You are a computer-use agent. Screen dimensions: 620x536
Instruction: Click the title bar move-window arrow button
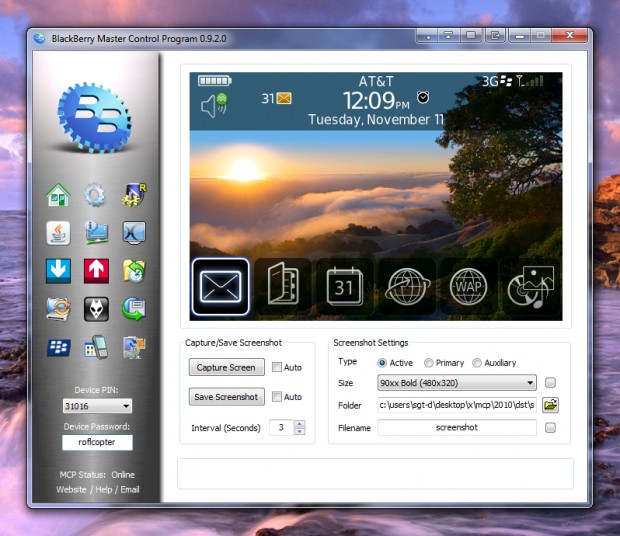pos(495,36)
